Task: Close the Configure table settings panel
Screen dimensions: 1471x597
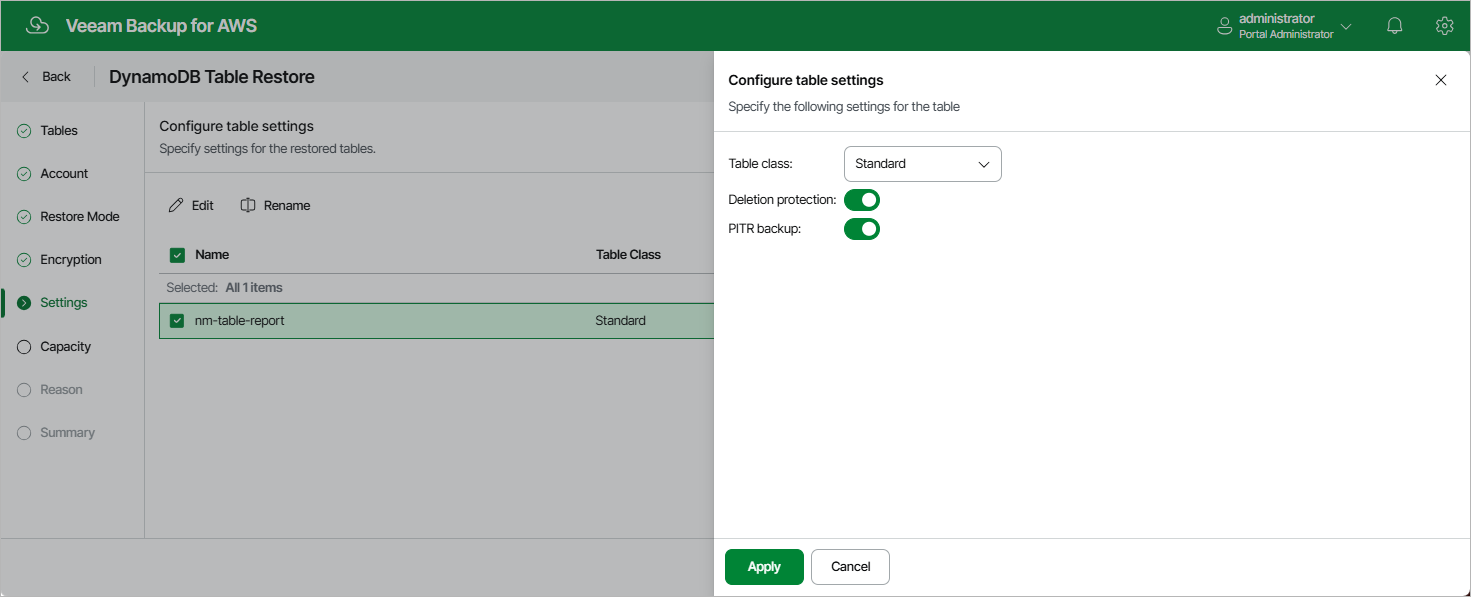Action: pyautogui.click(x=1441, y=80)
